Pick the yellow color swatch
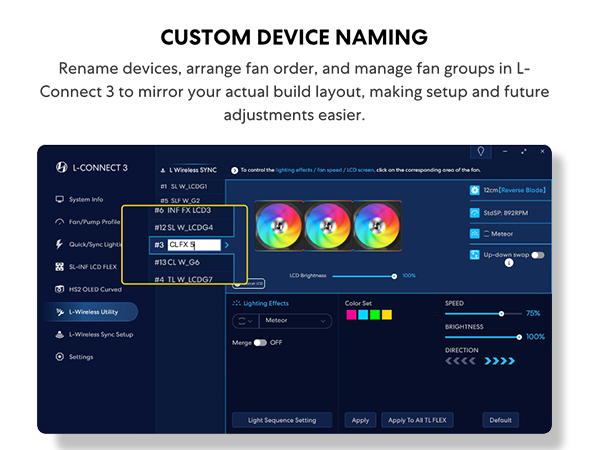 point(387,315)
